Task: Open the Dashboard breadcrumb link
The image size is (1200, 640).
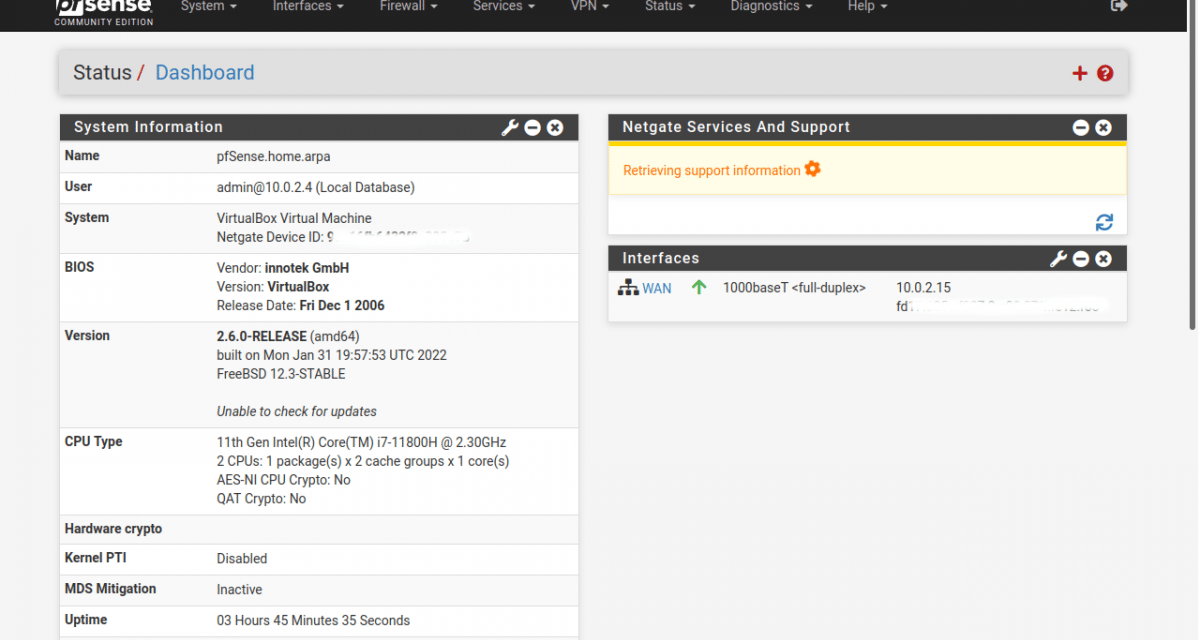Action: point(204,72)
